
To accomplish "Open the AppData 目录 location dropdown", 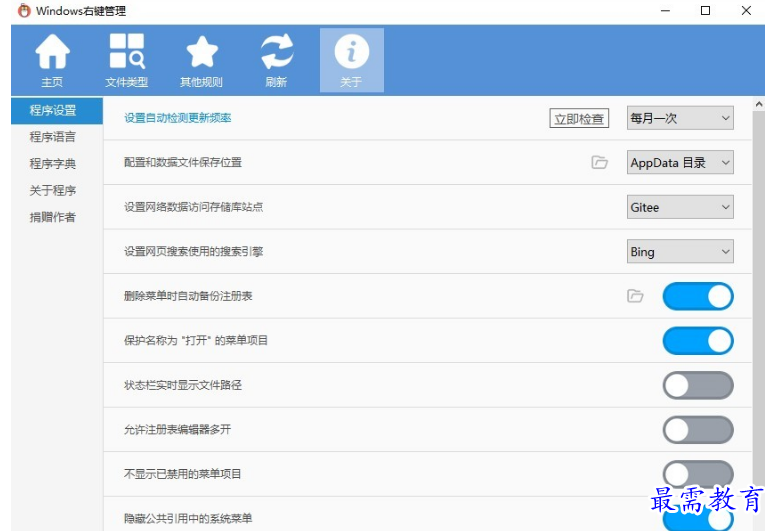I will pyautogui.click(x=680, y=162).
